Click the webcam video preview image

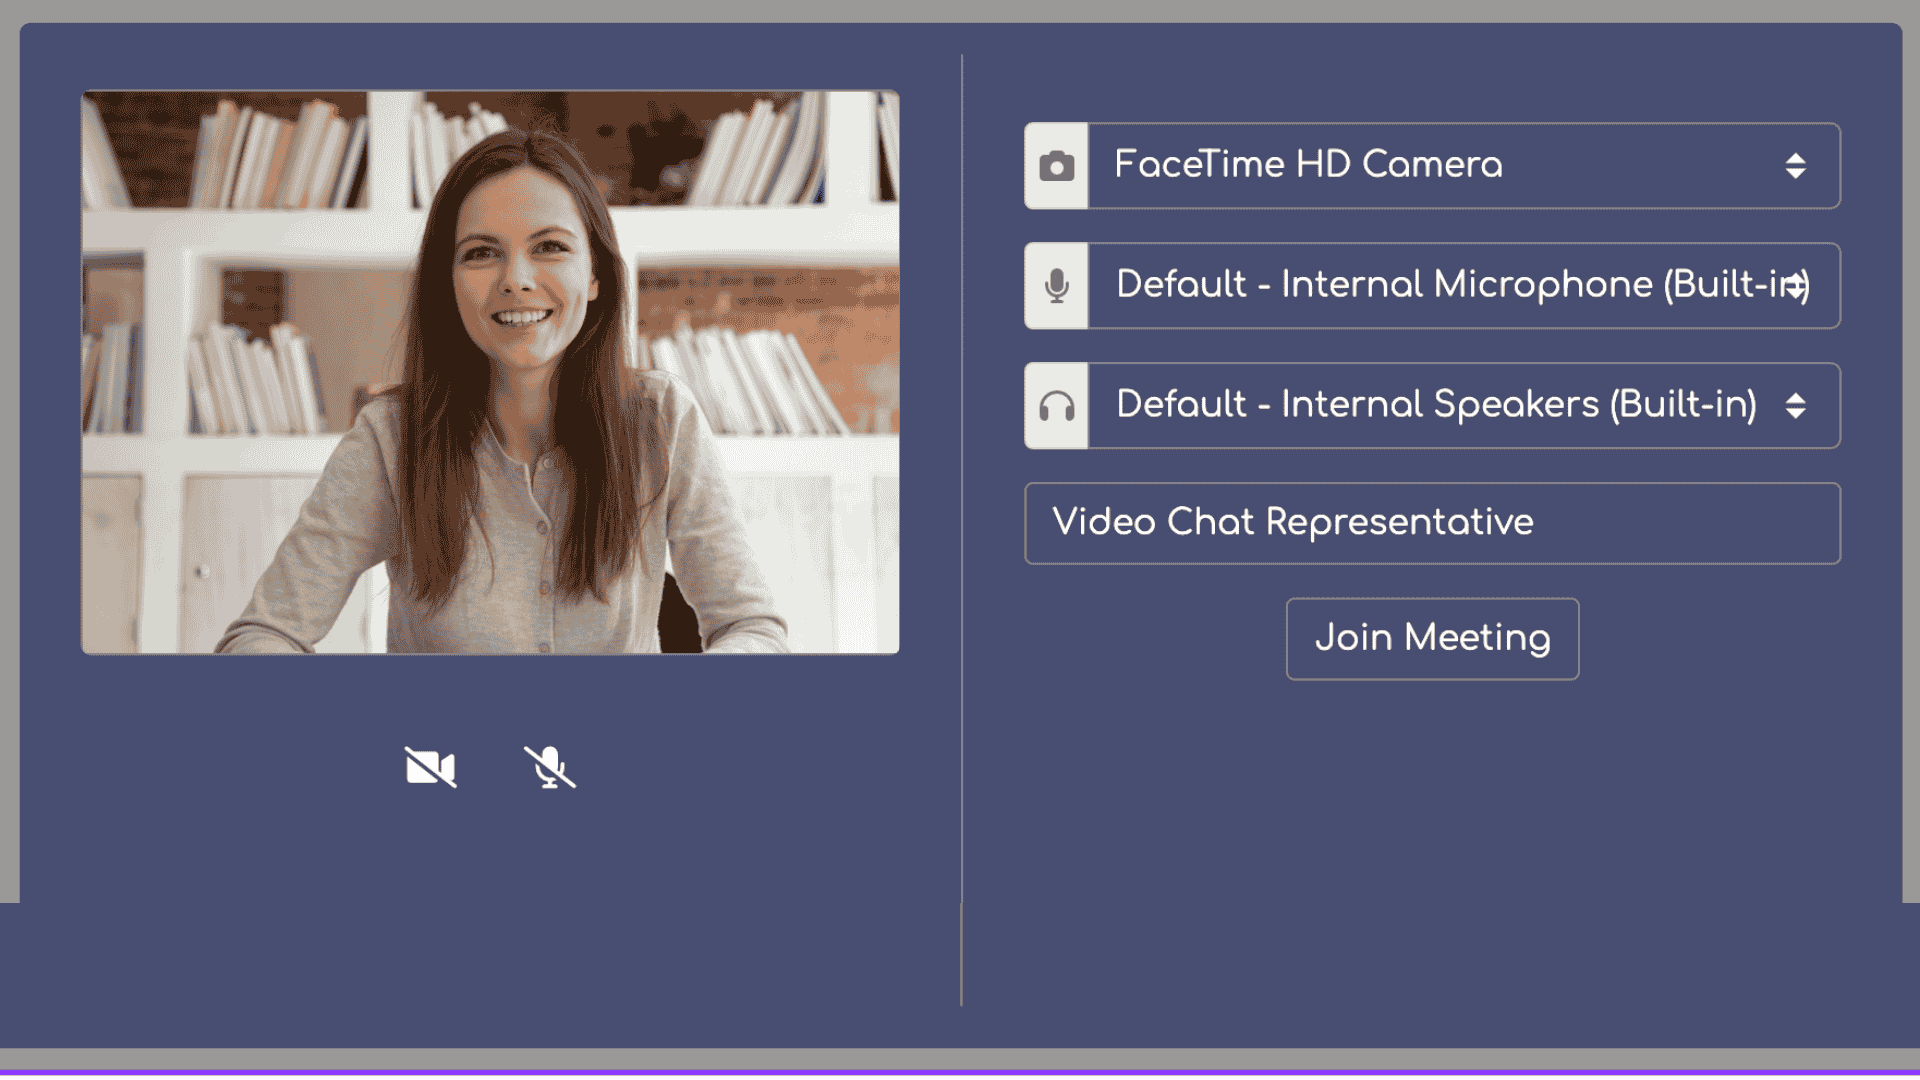point(490,372)
